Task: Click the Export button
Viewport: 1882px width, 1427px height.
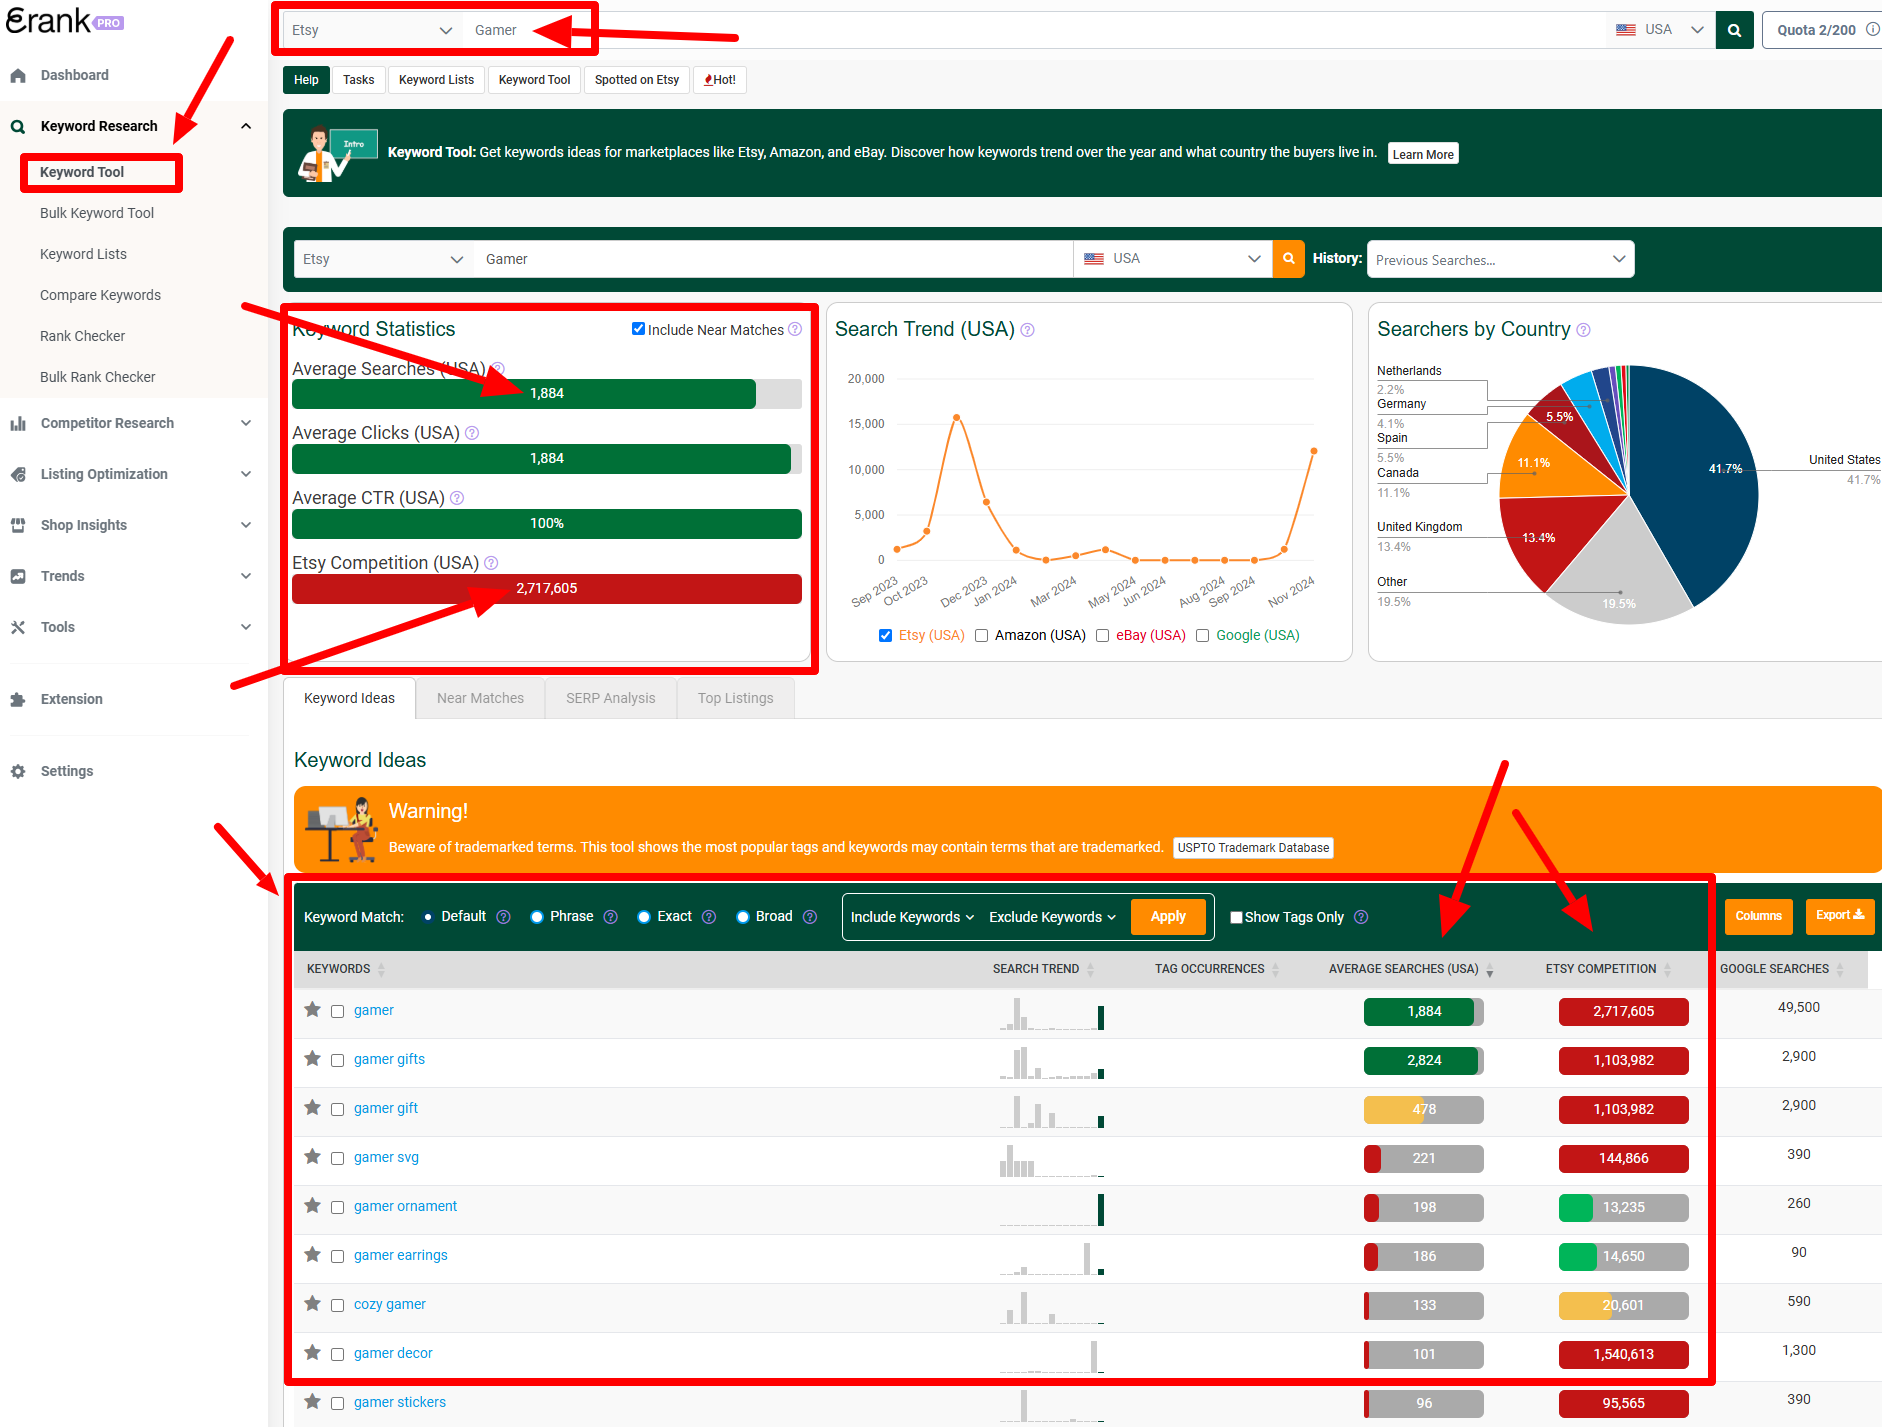Action: tap(1840, 916)
